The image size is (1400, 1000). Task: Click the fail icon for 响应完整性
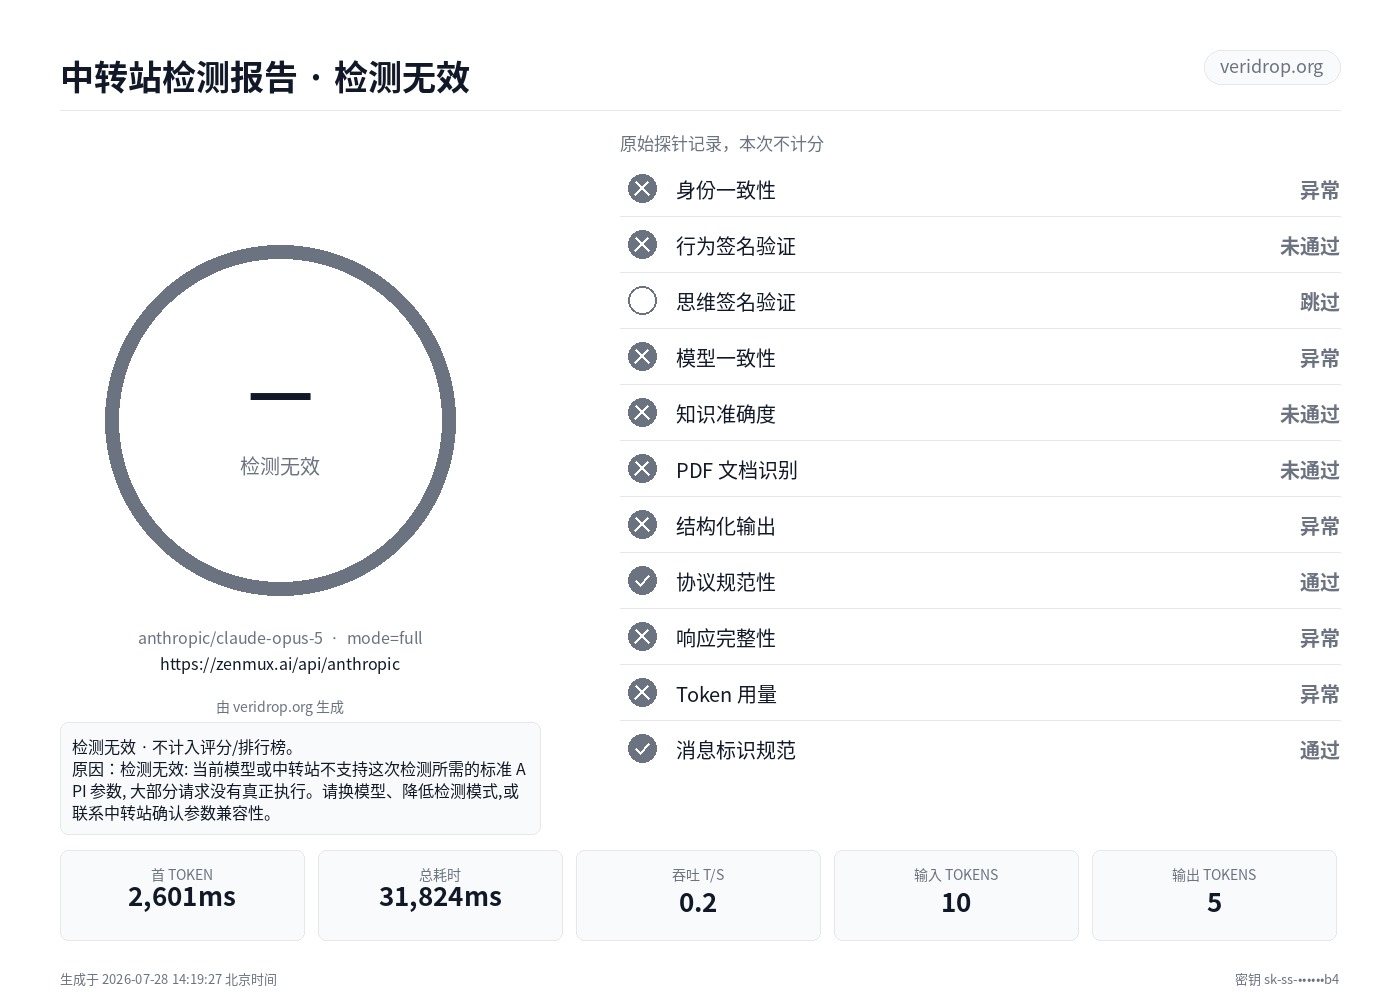(x=642, y=637)
